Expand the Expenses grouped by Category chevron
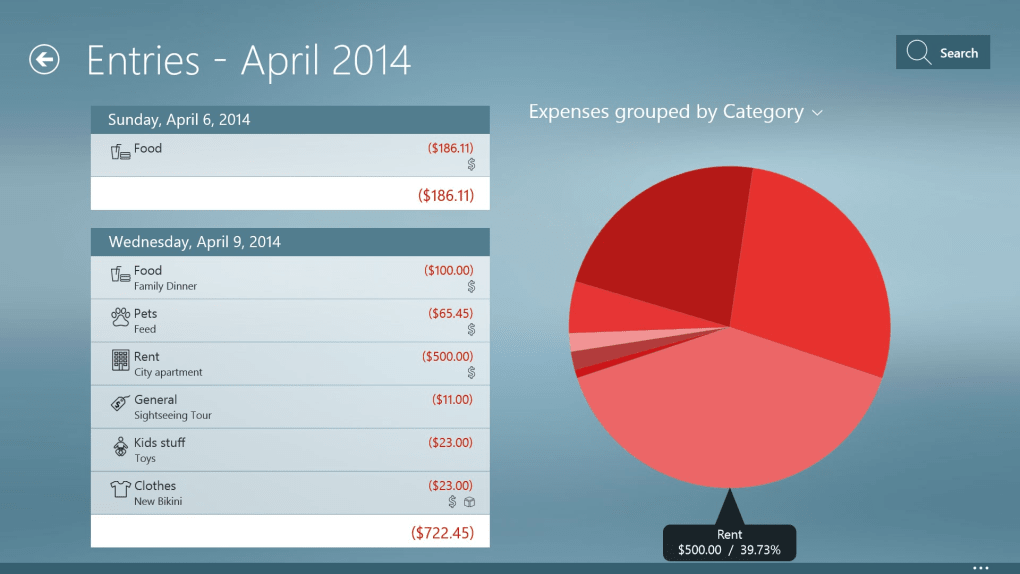The height and width of the screenshot is (574, 1020). [x=817, y=113]
